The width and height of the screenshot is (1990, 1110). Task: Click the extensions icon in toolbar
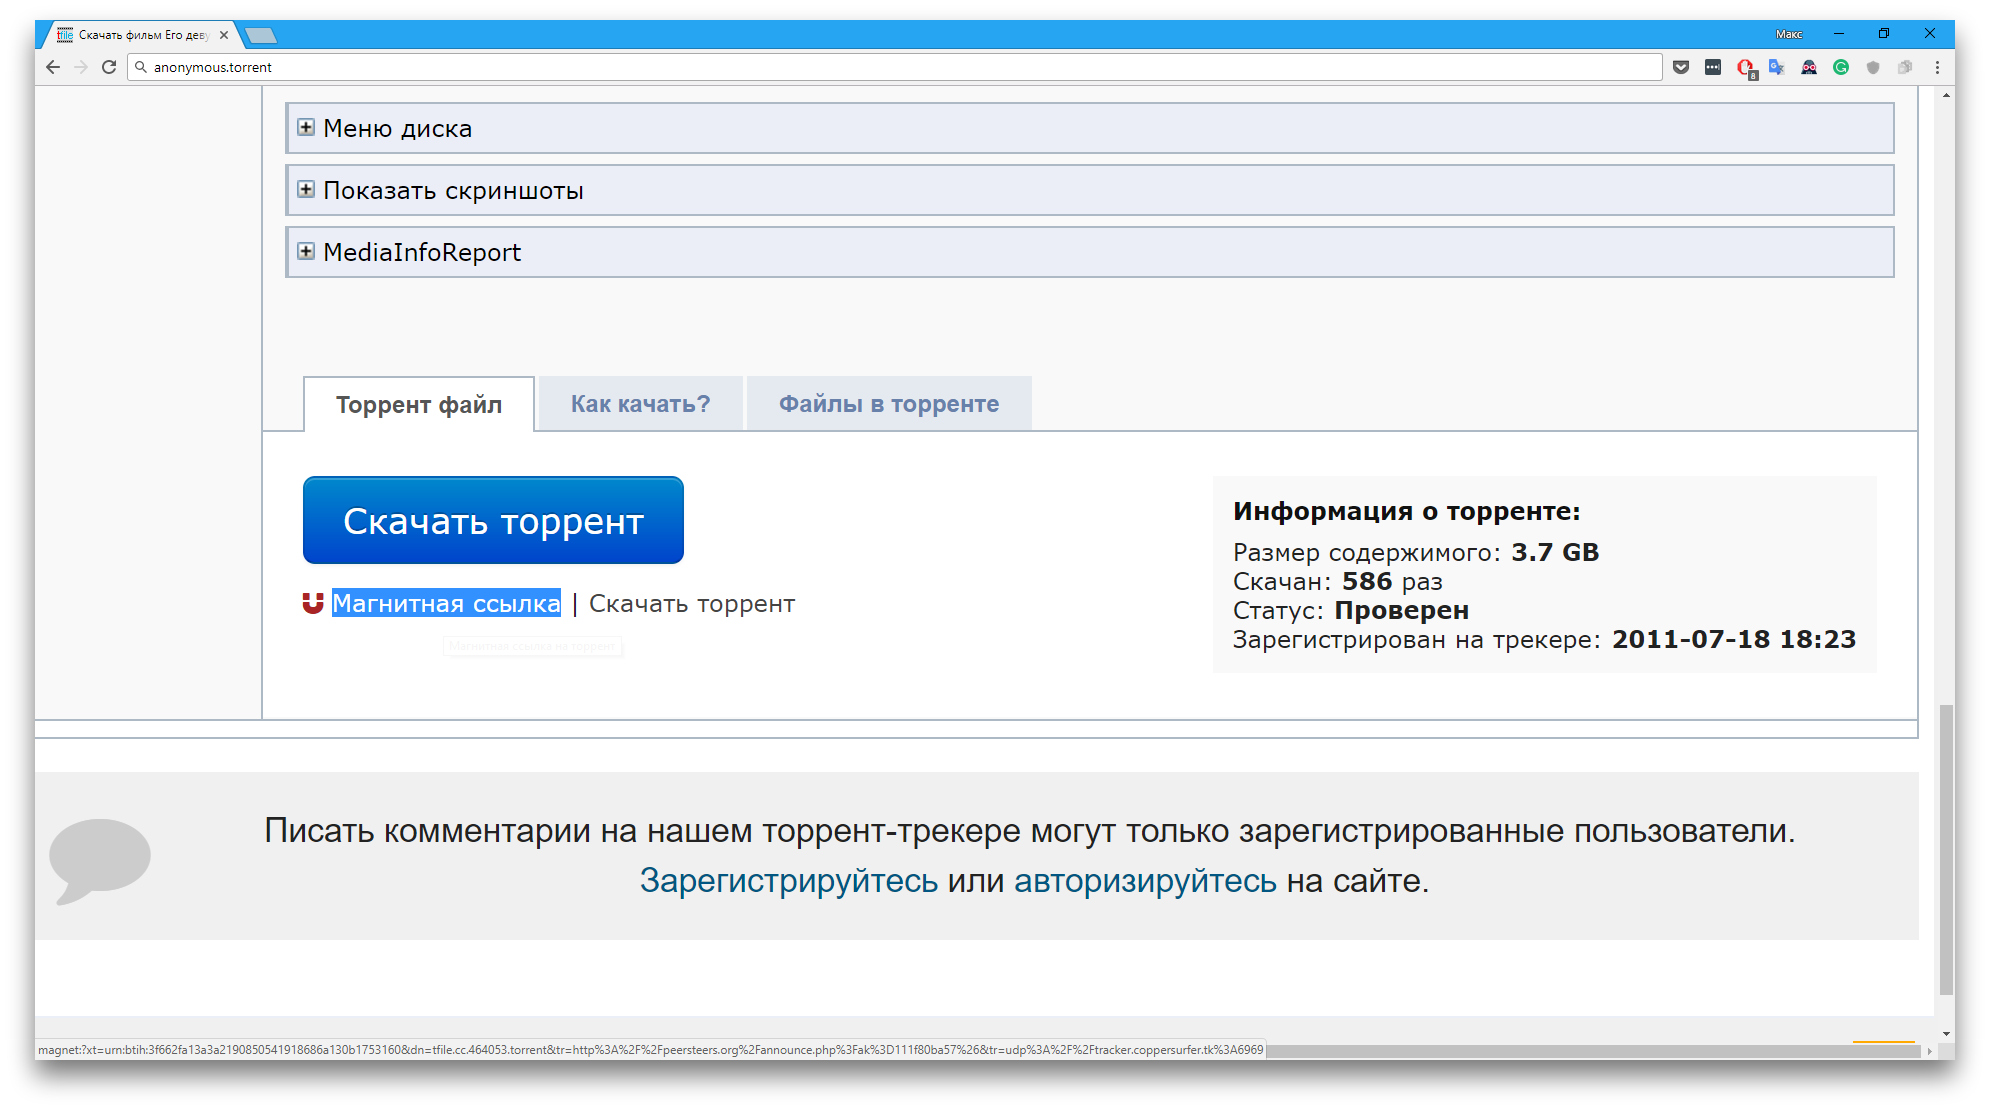pyautogui.click(x=1905, y=66)
